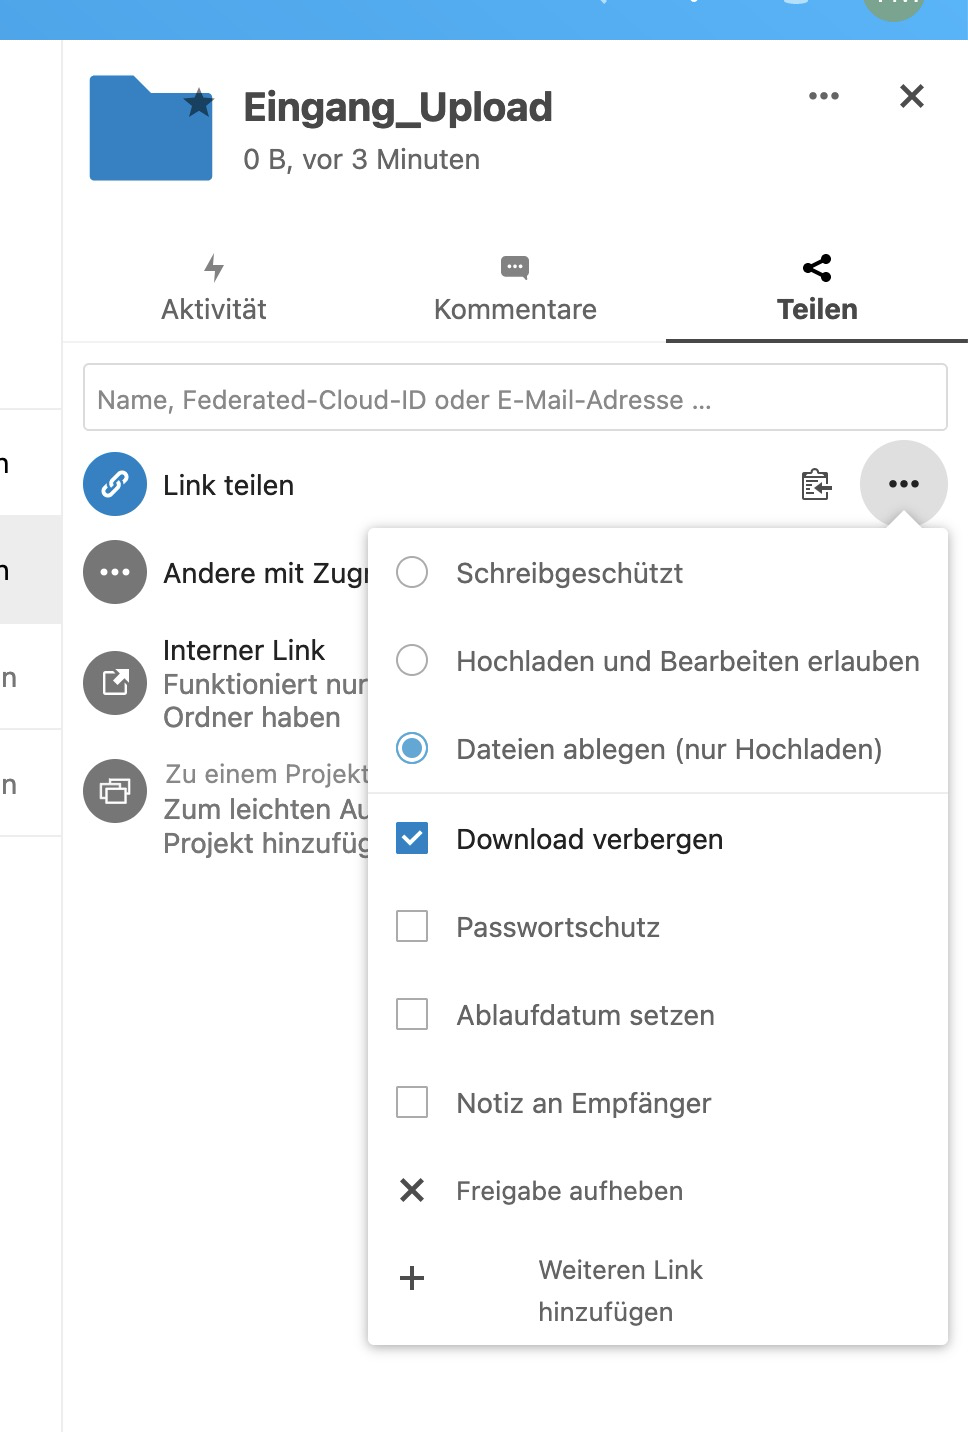Collapse the Link teilen options menu
Viewport: 968px width, 1432px height.
click(x=903, y=485)
